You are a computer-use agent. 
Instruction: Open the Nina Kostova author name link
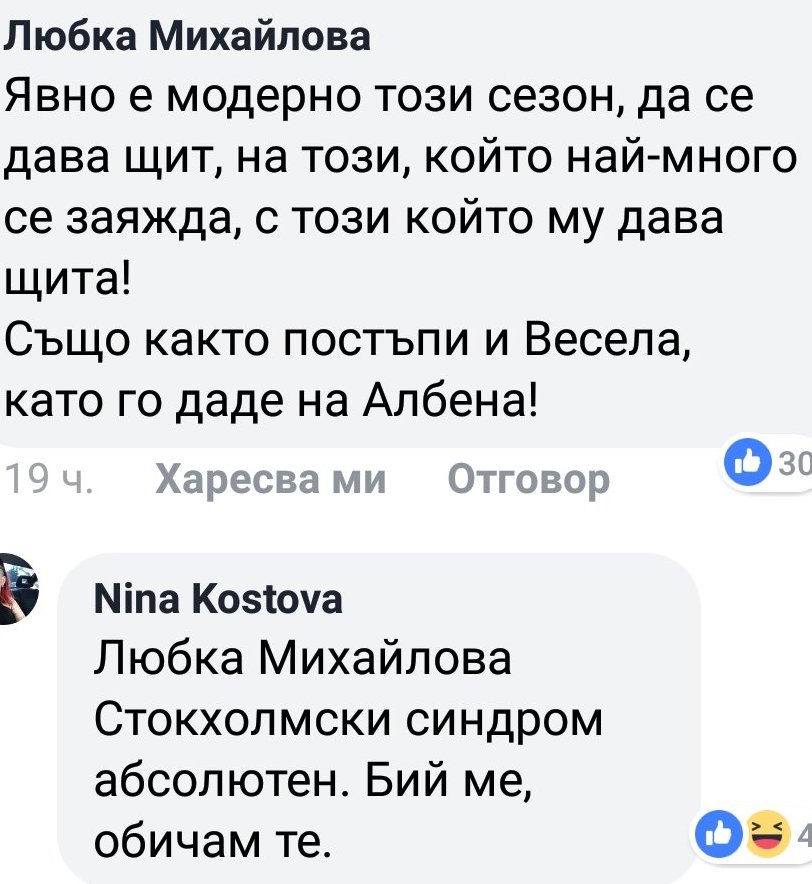pos(217,599)
